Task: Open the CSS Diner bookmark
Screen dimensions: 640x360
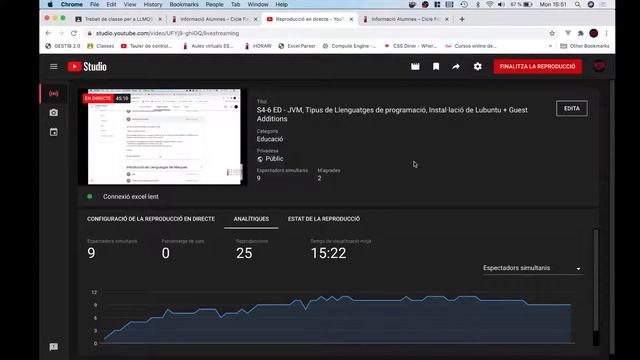Action: [410, 46]
